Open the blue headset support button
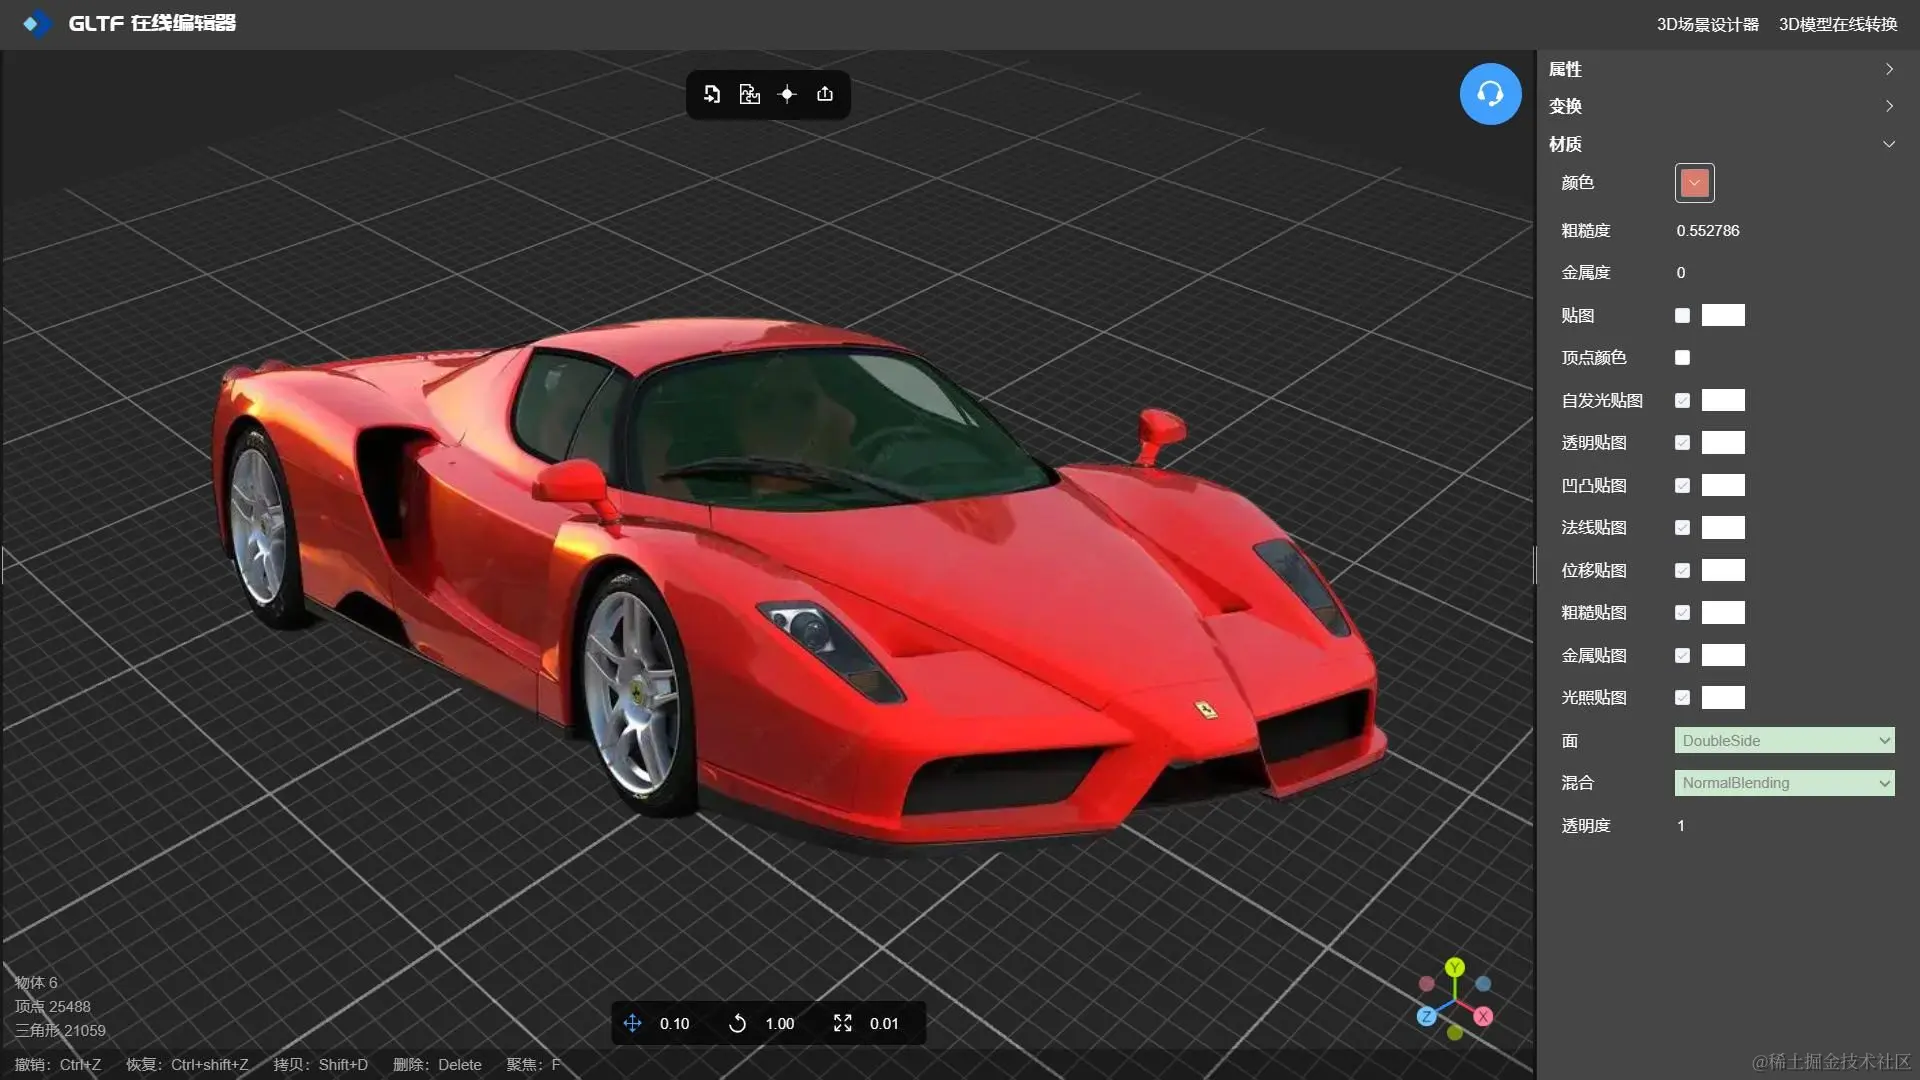1920x1080 pixels. (1490, 94)
